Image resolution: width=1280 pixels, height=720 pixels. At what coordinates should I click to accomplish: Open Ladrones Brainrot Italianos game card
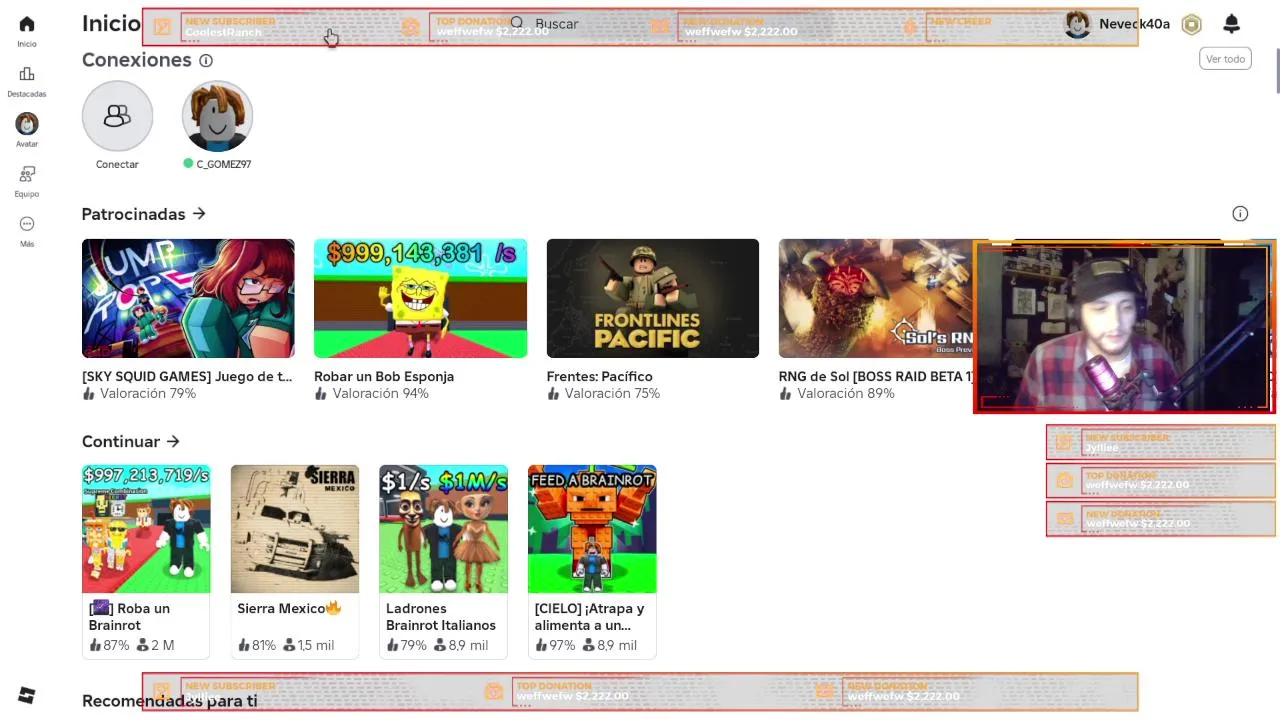pos(443,561)
